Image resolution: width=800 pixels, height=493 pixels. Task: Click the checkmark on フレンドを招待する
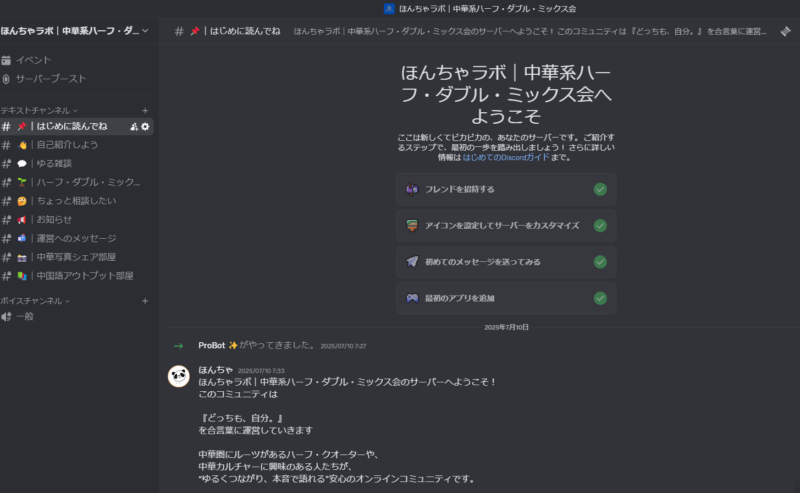point(601,189)
